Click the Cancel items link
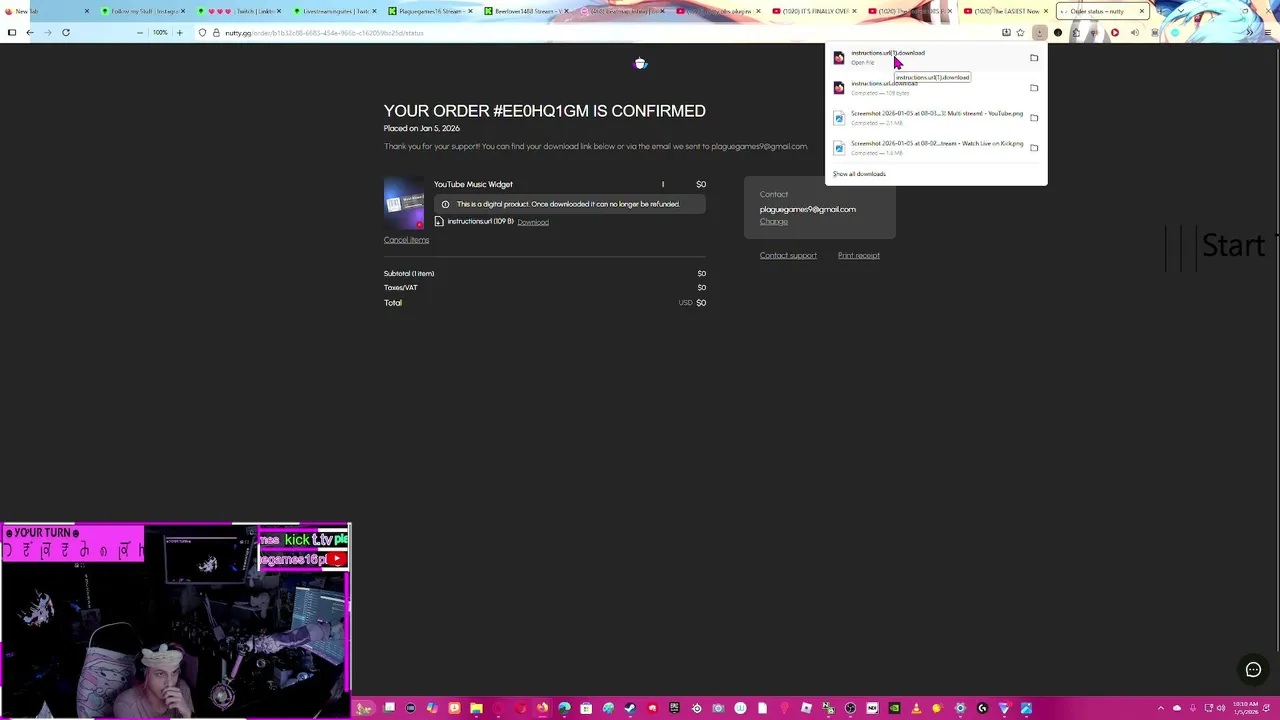The image size is (1280, 720). [406, 240]
